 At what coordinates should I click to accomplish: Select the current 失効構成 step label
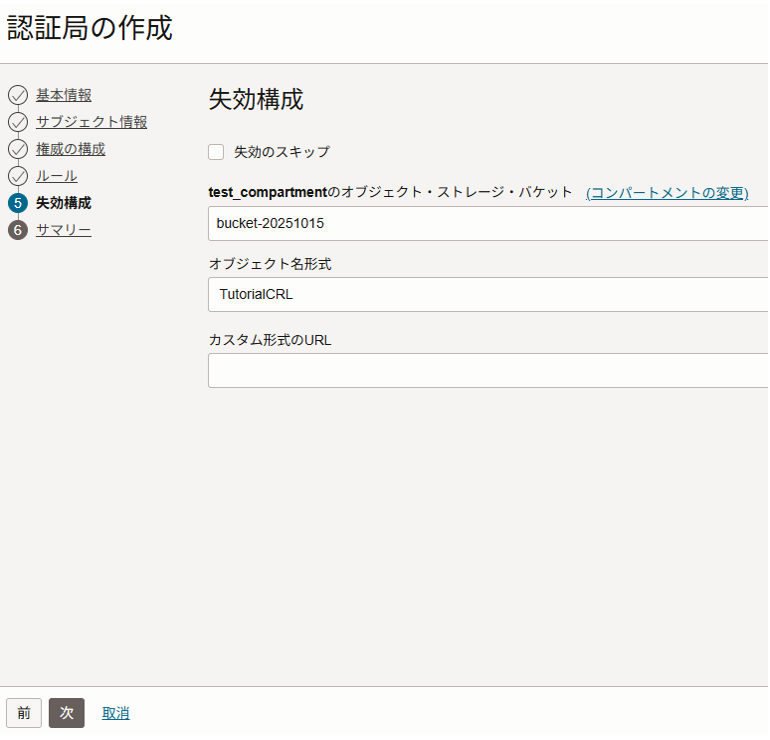pos(63,203)
